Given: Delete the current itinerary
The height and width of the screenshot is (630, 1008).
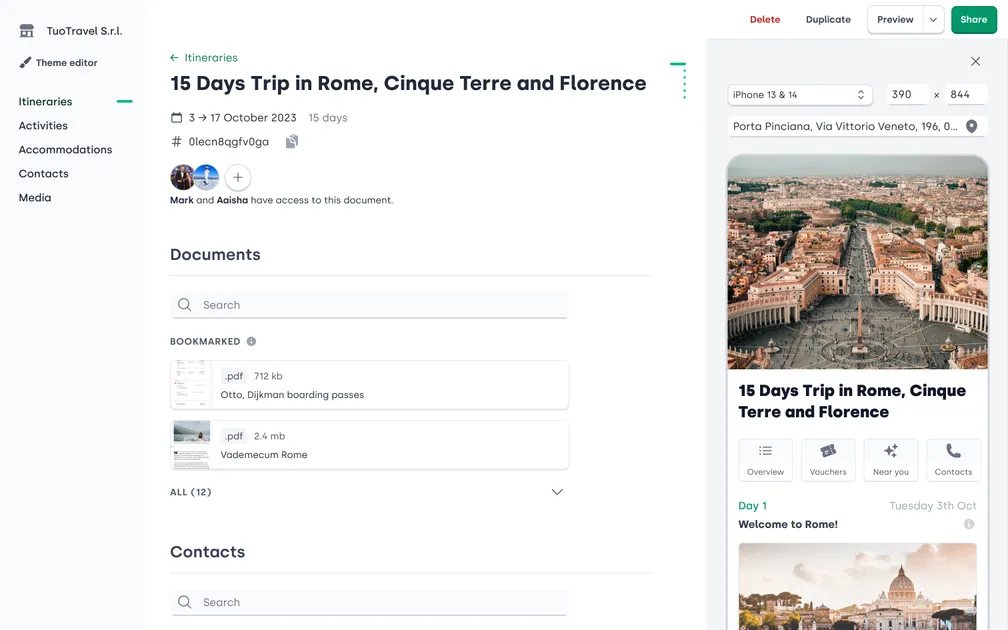Looking at the screenshot, I should tap(765, 19).
